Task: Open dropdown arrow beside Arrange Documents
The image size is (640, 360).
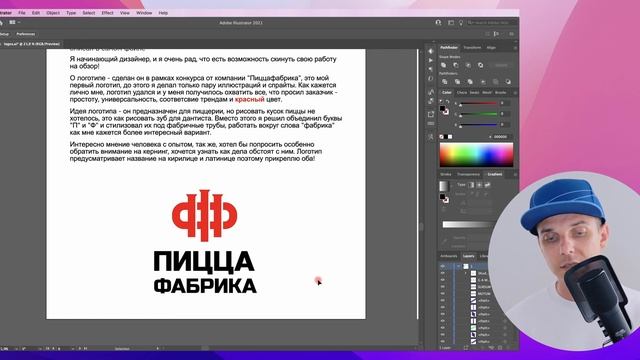Action: point(19,22)
